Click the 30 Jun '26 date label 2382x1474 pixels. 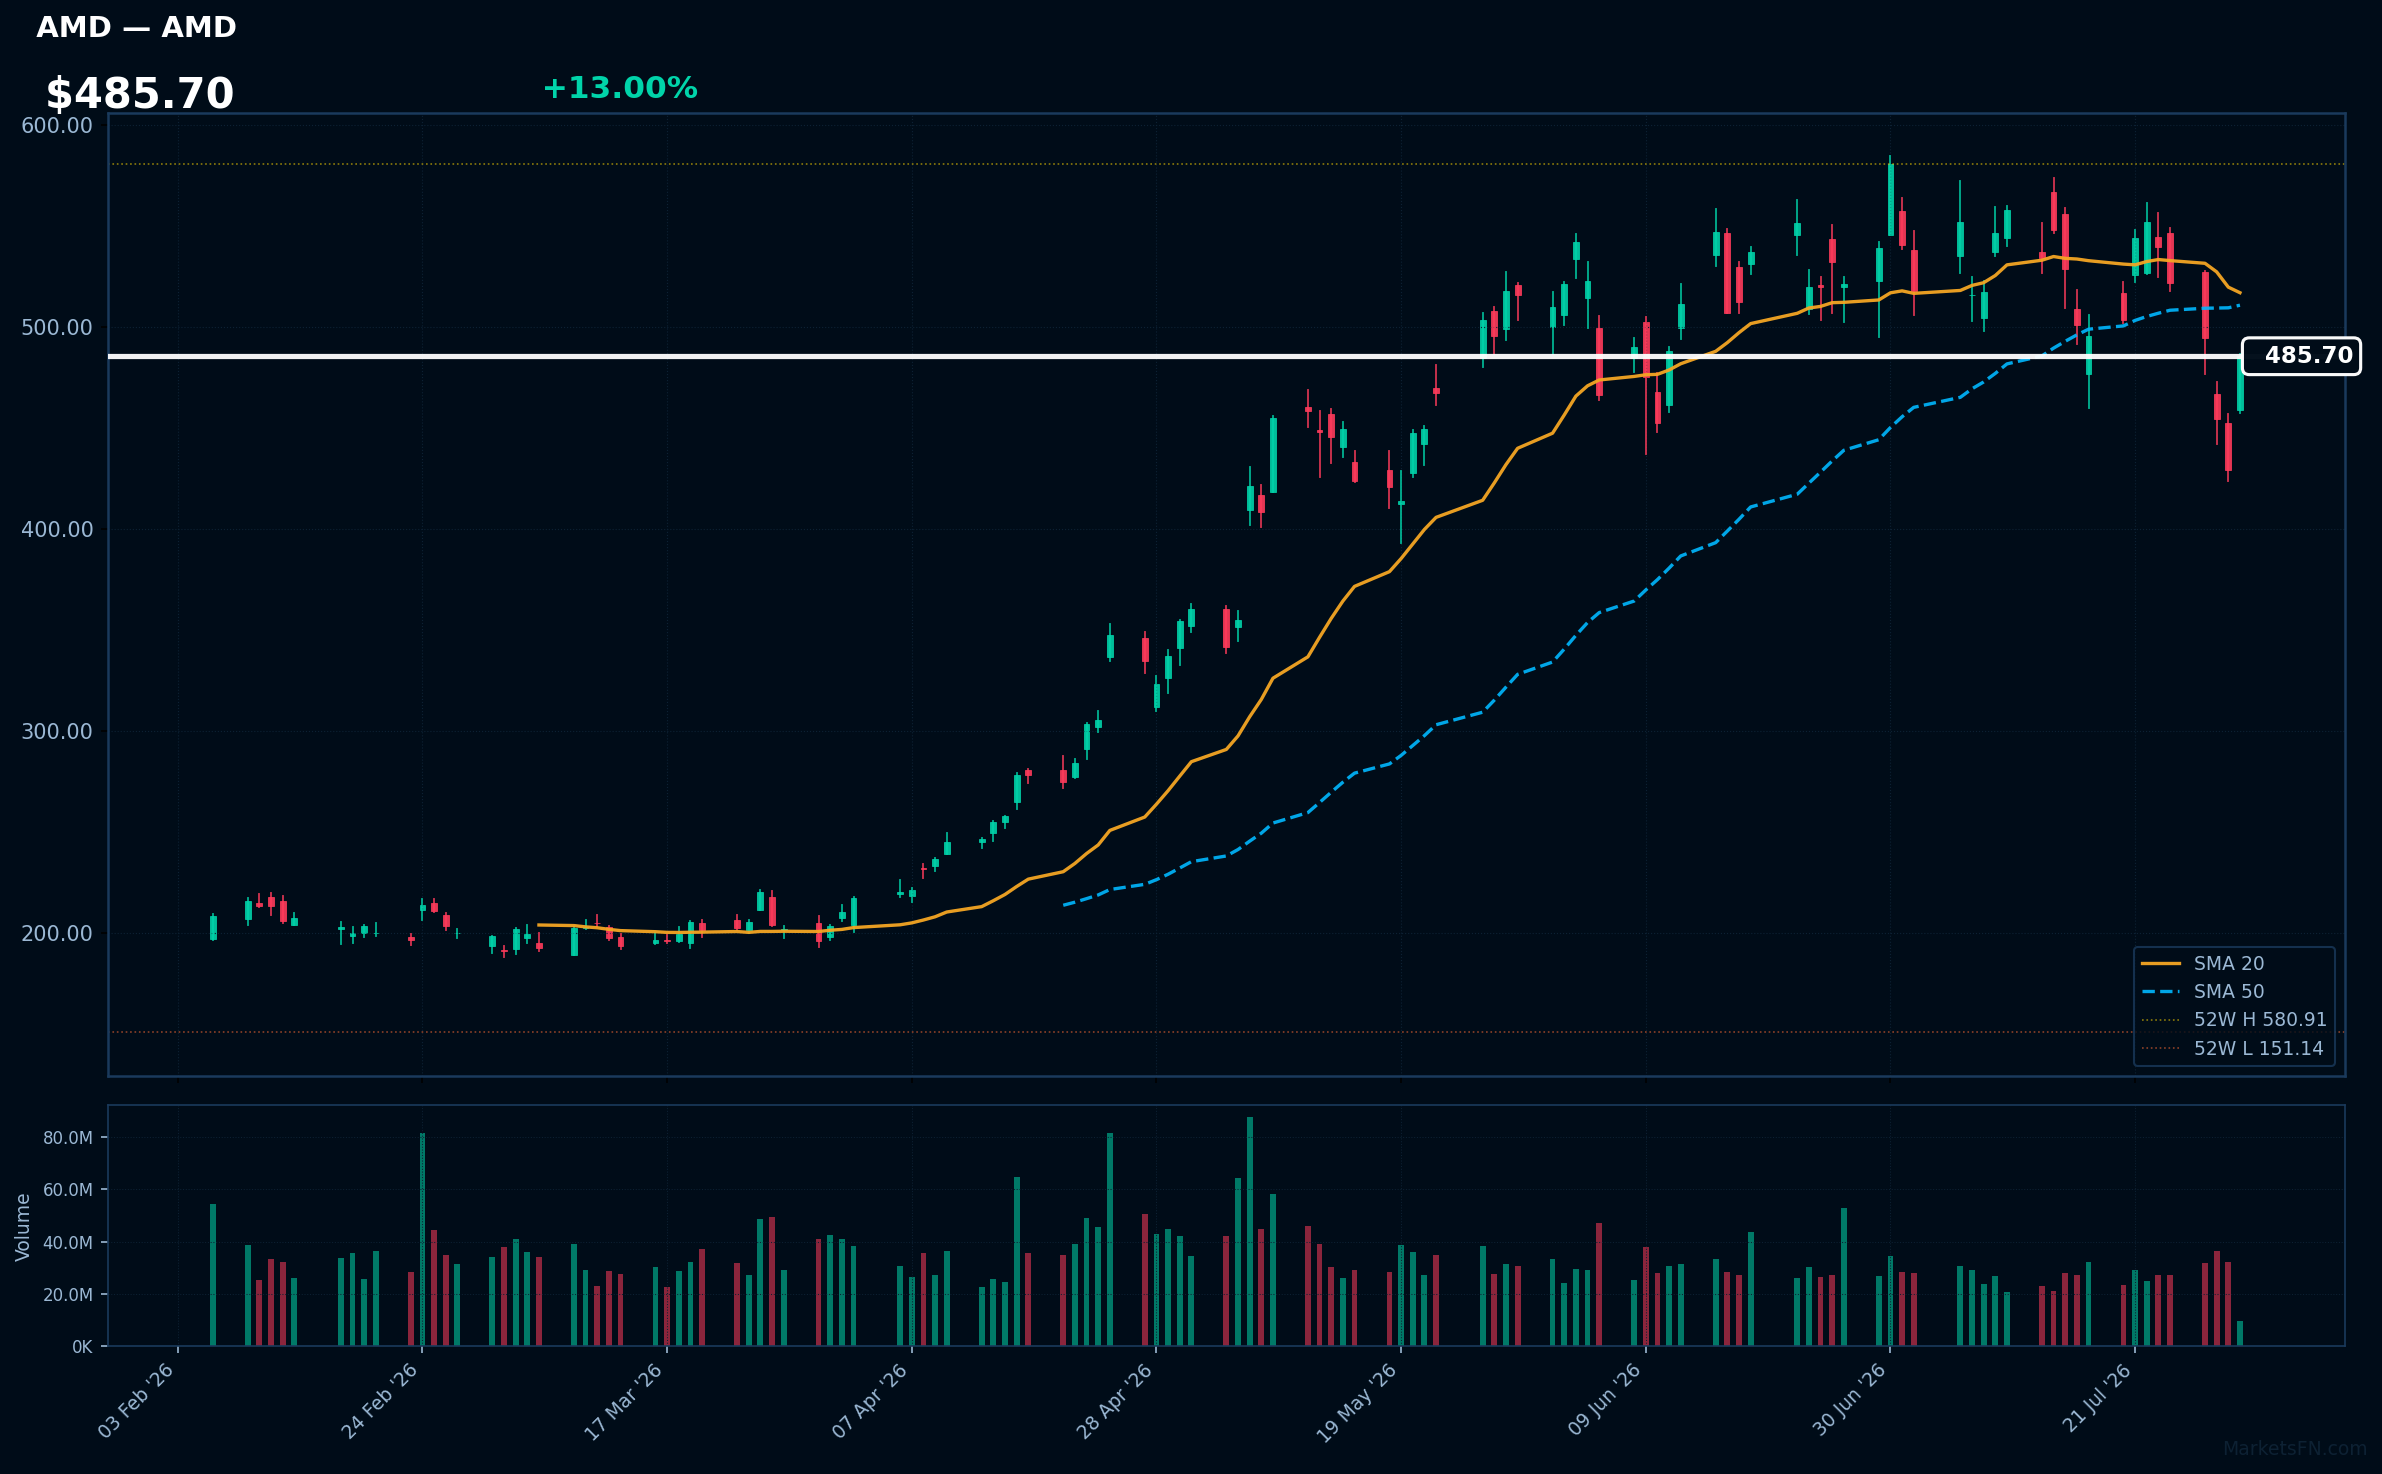click(x=1850, y=1399)
